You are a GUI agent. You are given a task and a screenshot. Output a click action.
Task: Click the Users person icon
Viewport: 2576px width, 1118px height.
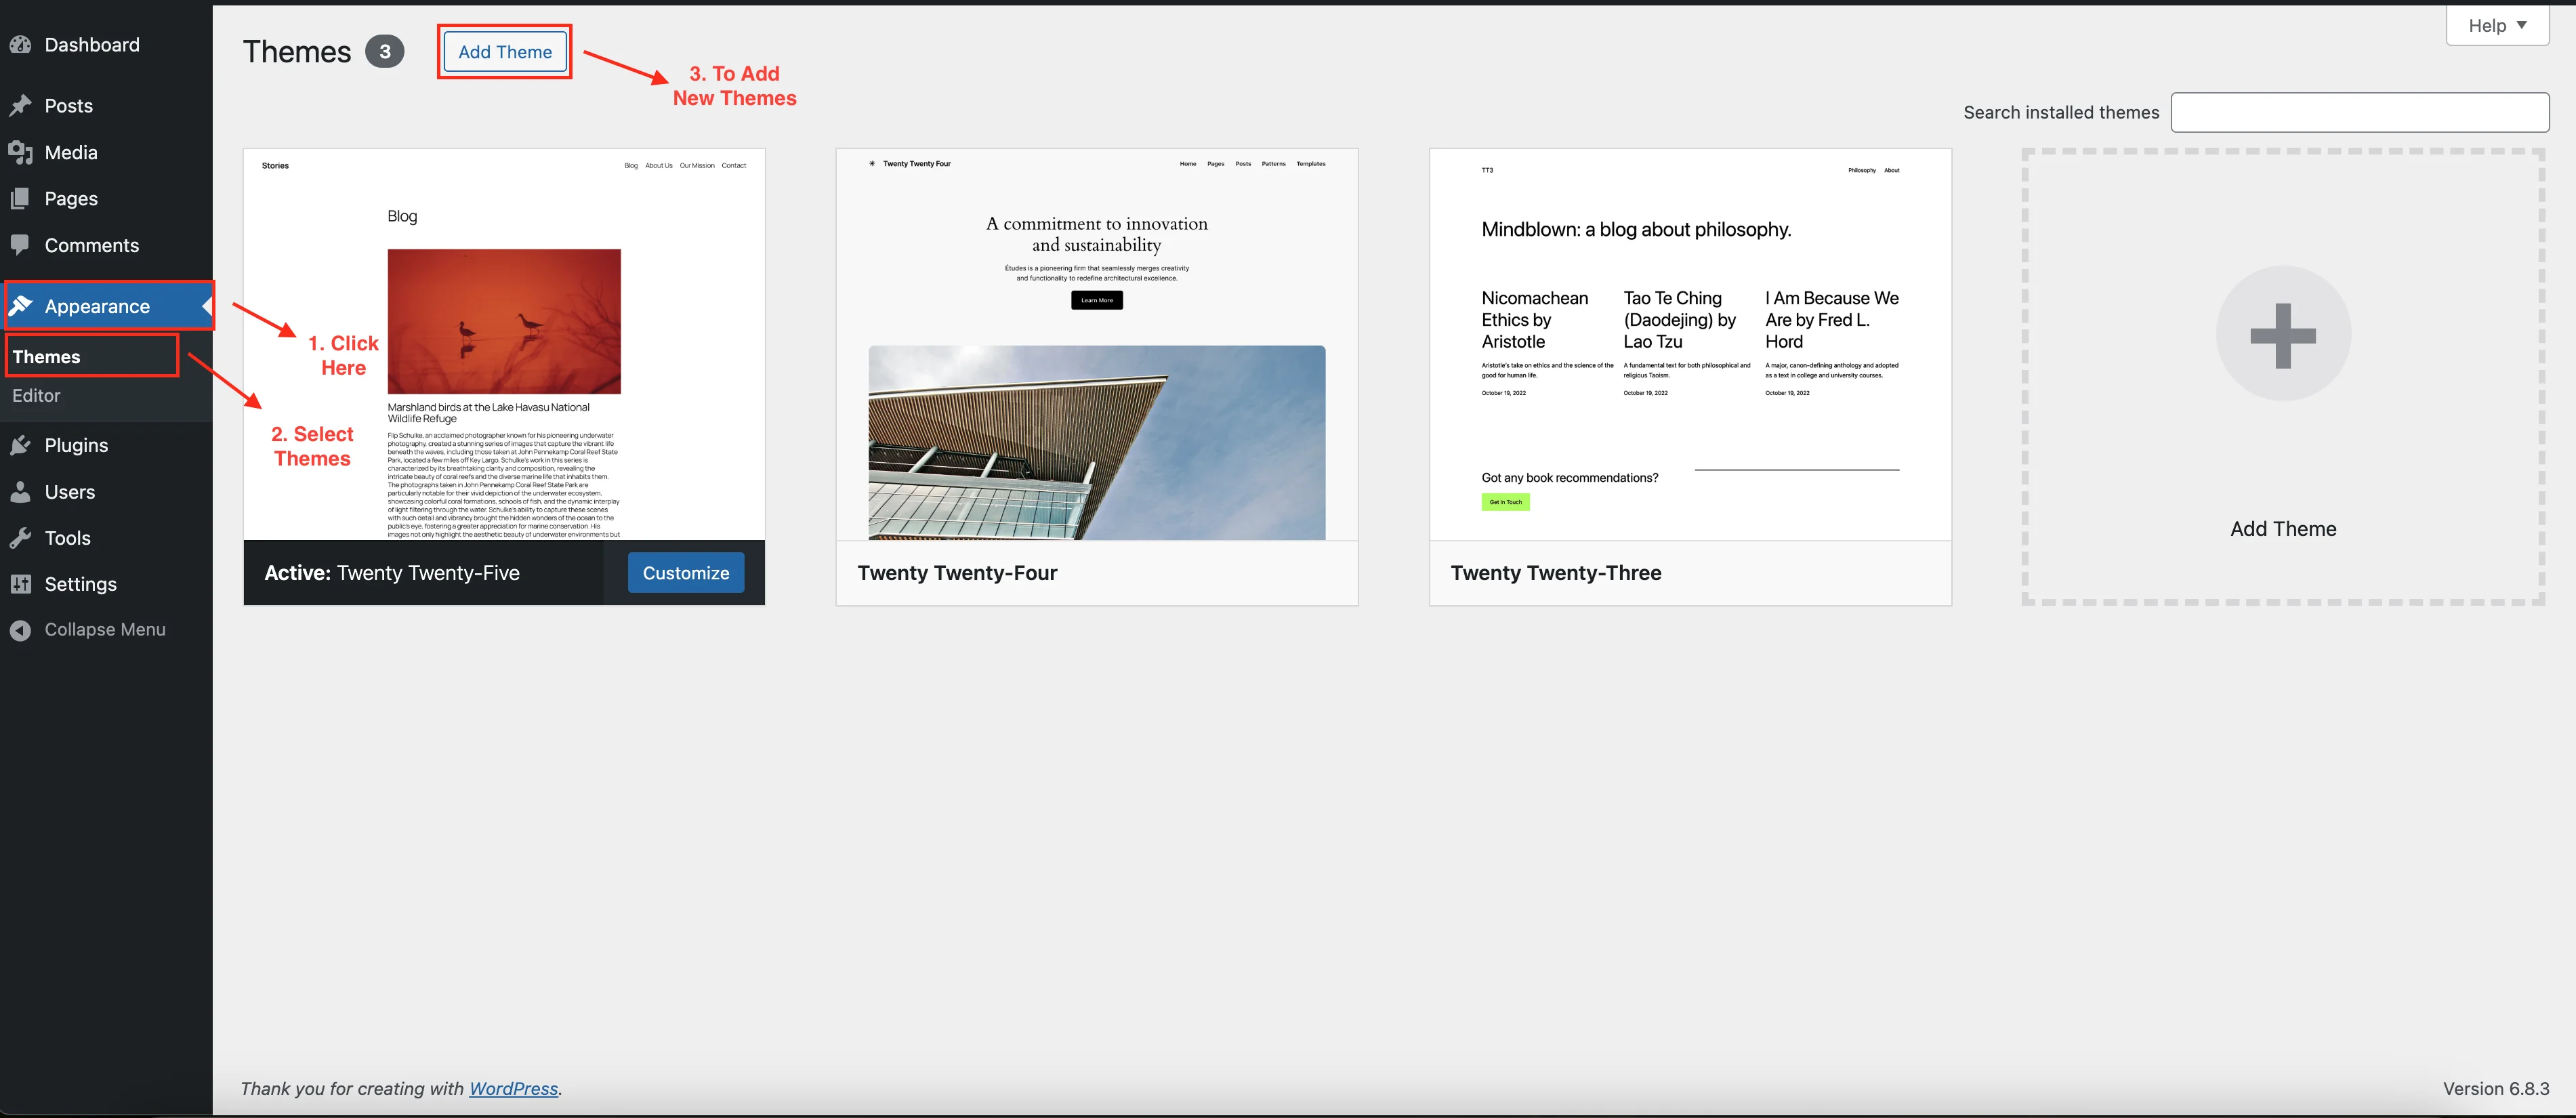(x=20, y=492)
